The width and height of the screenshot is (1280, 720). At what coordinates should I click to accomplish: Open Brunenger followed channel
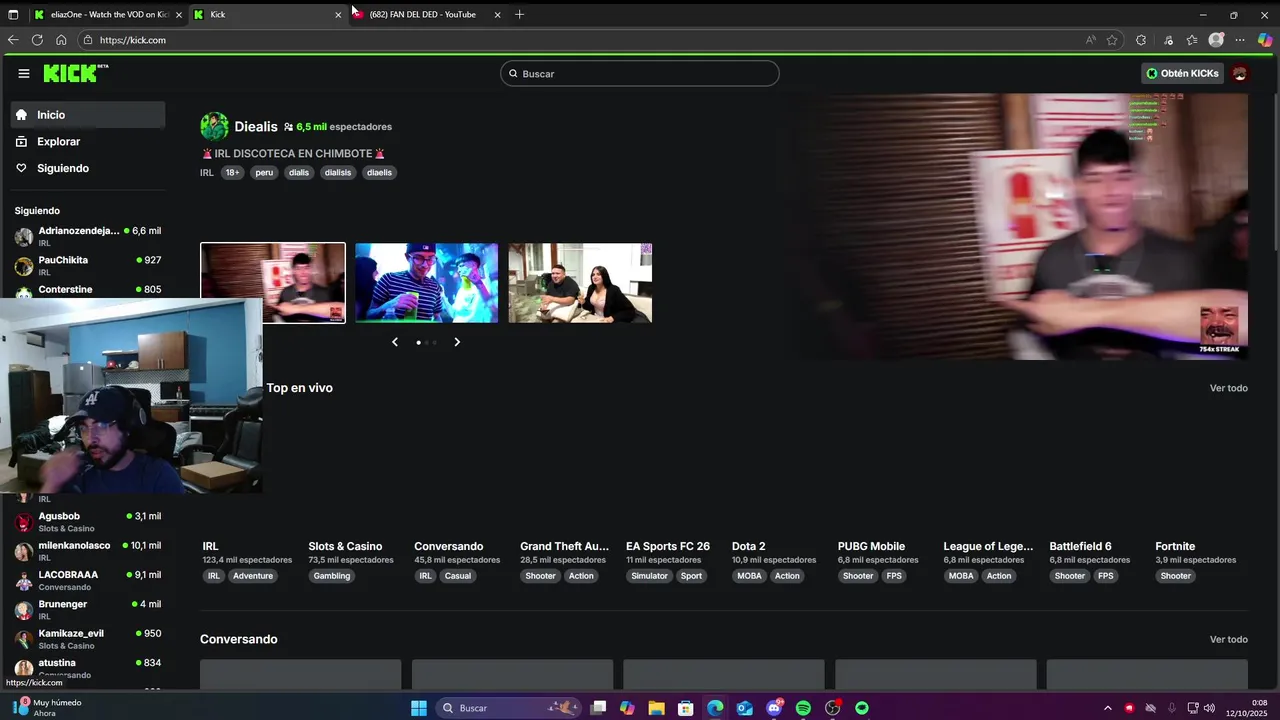tap(88, 610)
